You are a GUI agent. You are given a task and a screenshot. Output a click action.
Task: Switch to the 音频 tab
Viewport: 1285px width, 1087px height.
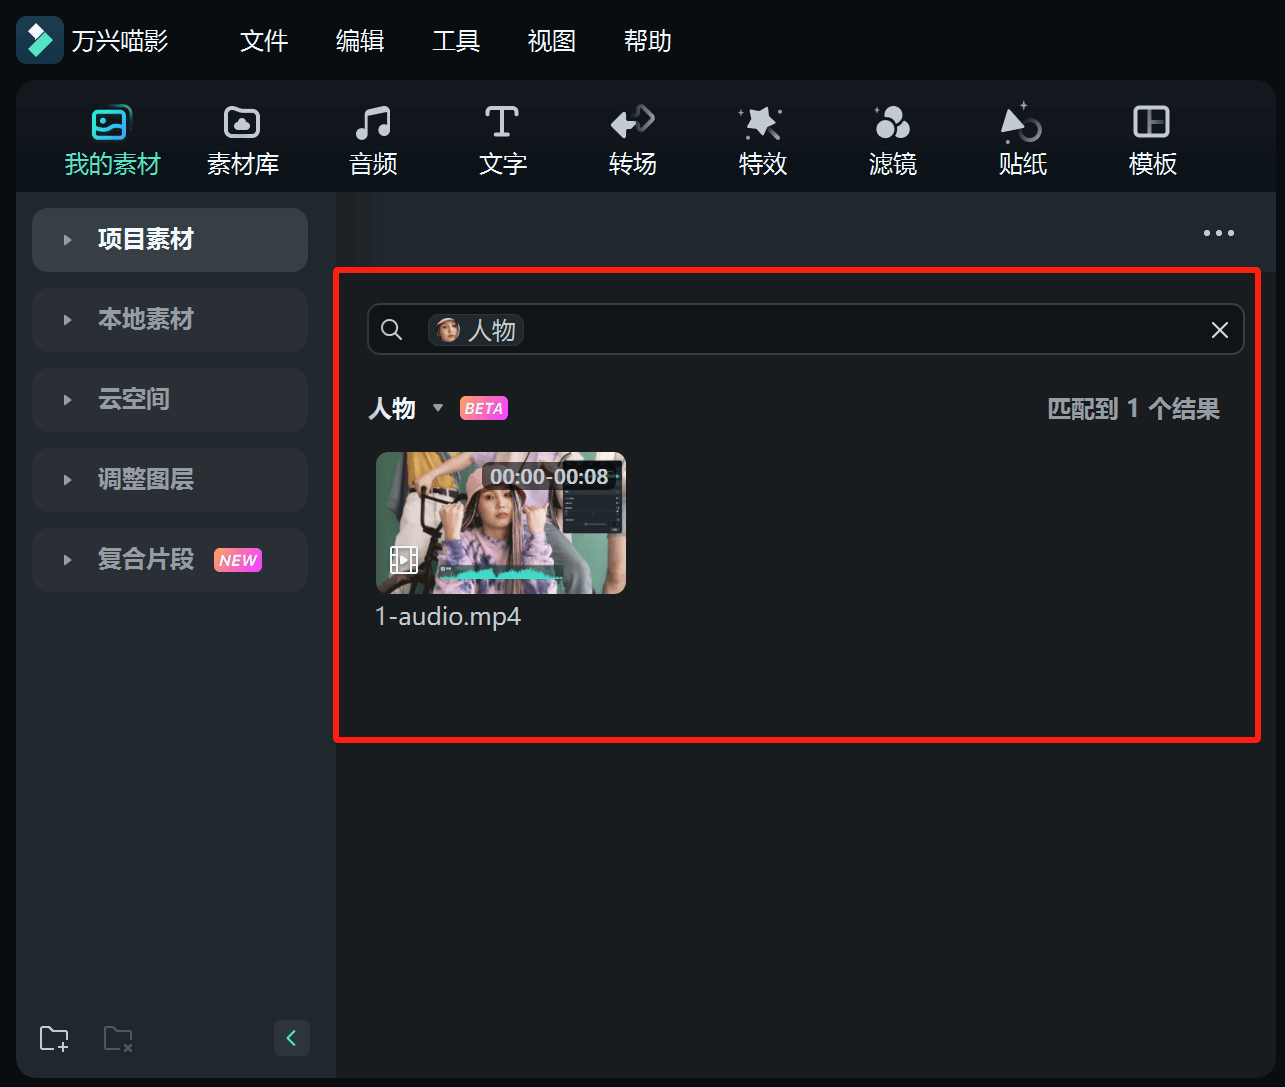pos(373,141)
